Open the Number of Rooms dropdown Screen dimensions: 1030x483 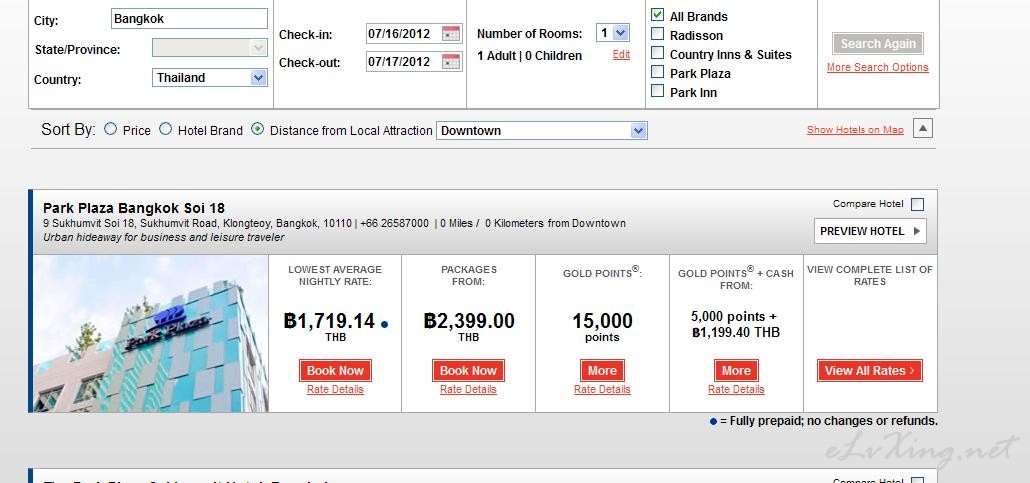coord(612,32)
